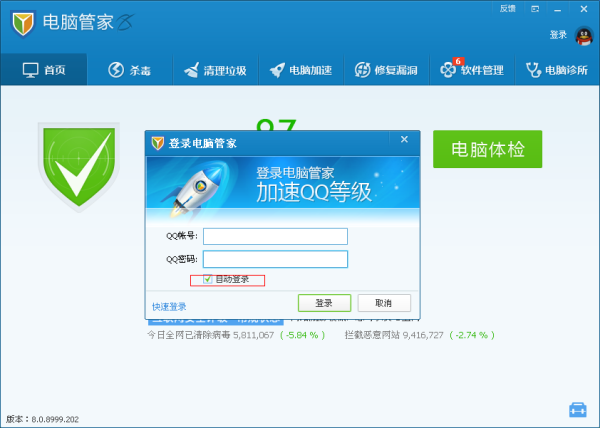Click the rocket banner in login dialog
600x428 pixels.
pyautogui.click(x=283, y=189)
